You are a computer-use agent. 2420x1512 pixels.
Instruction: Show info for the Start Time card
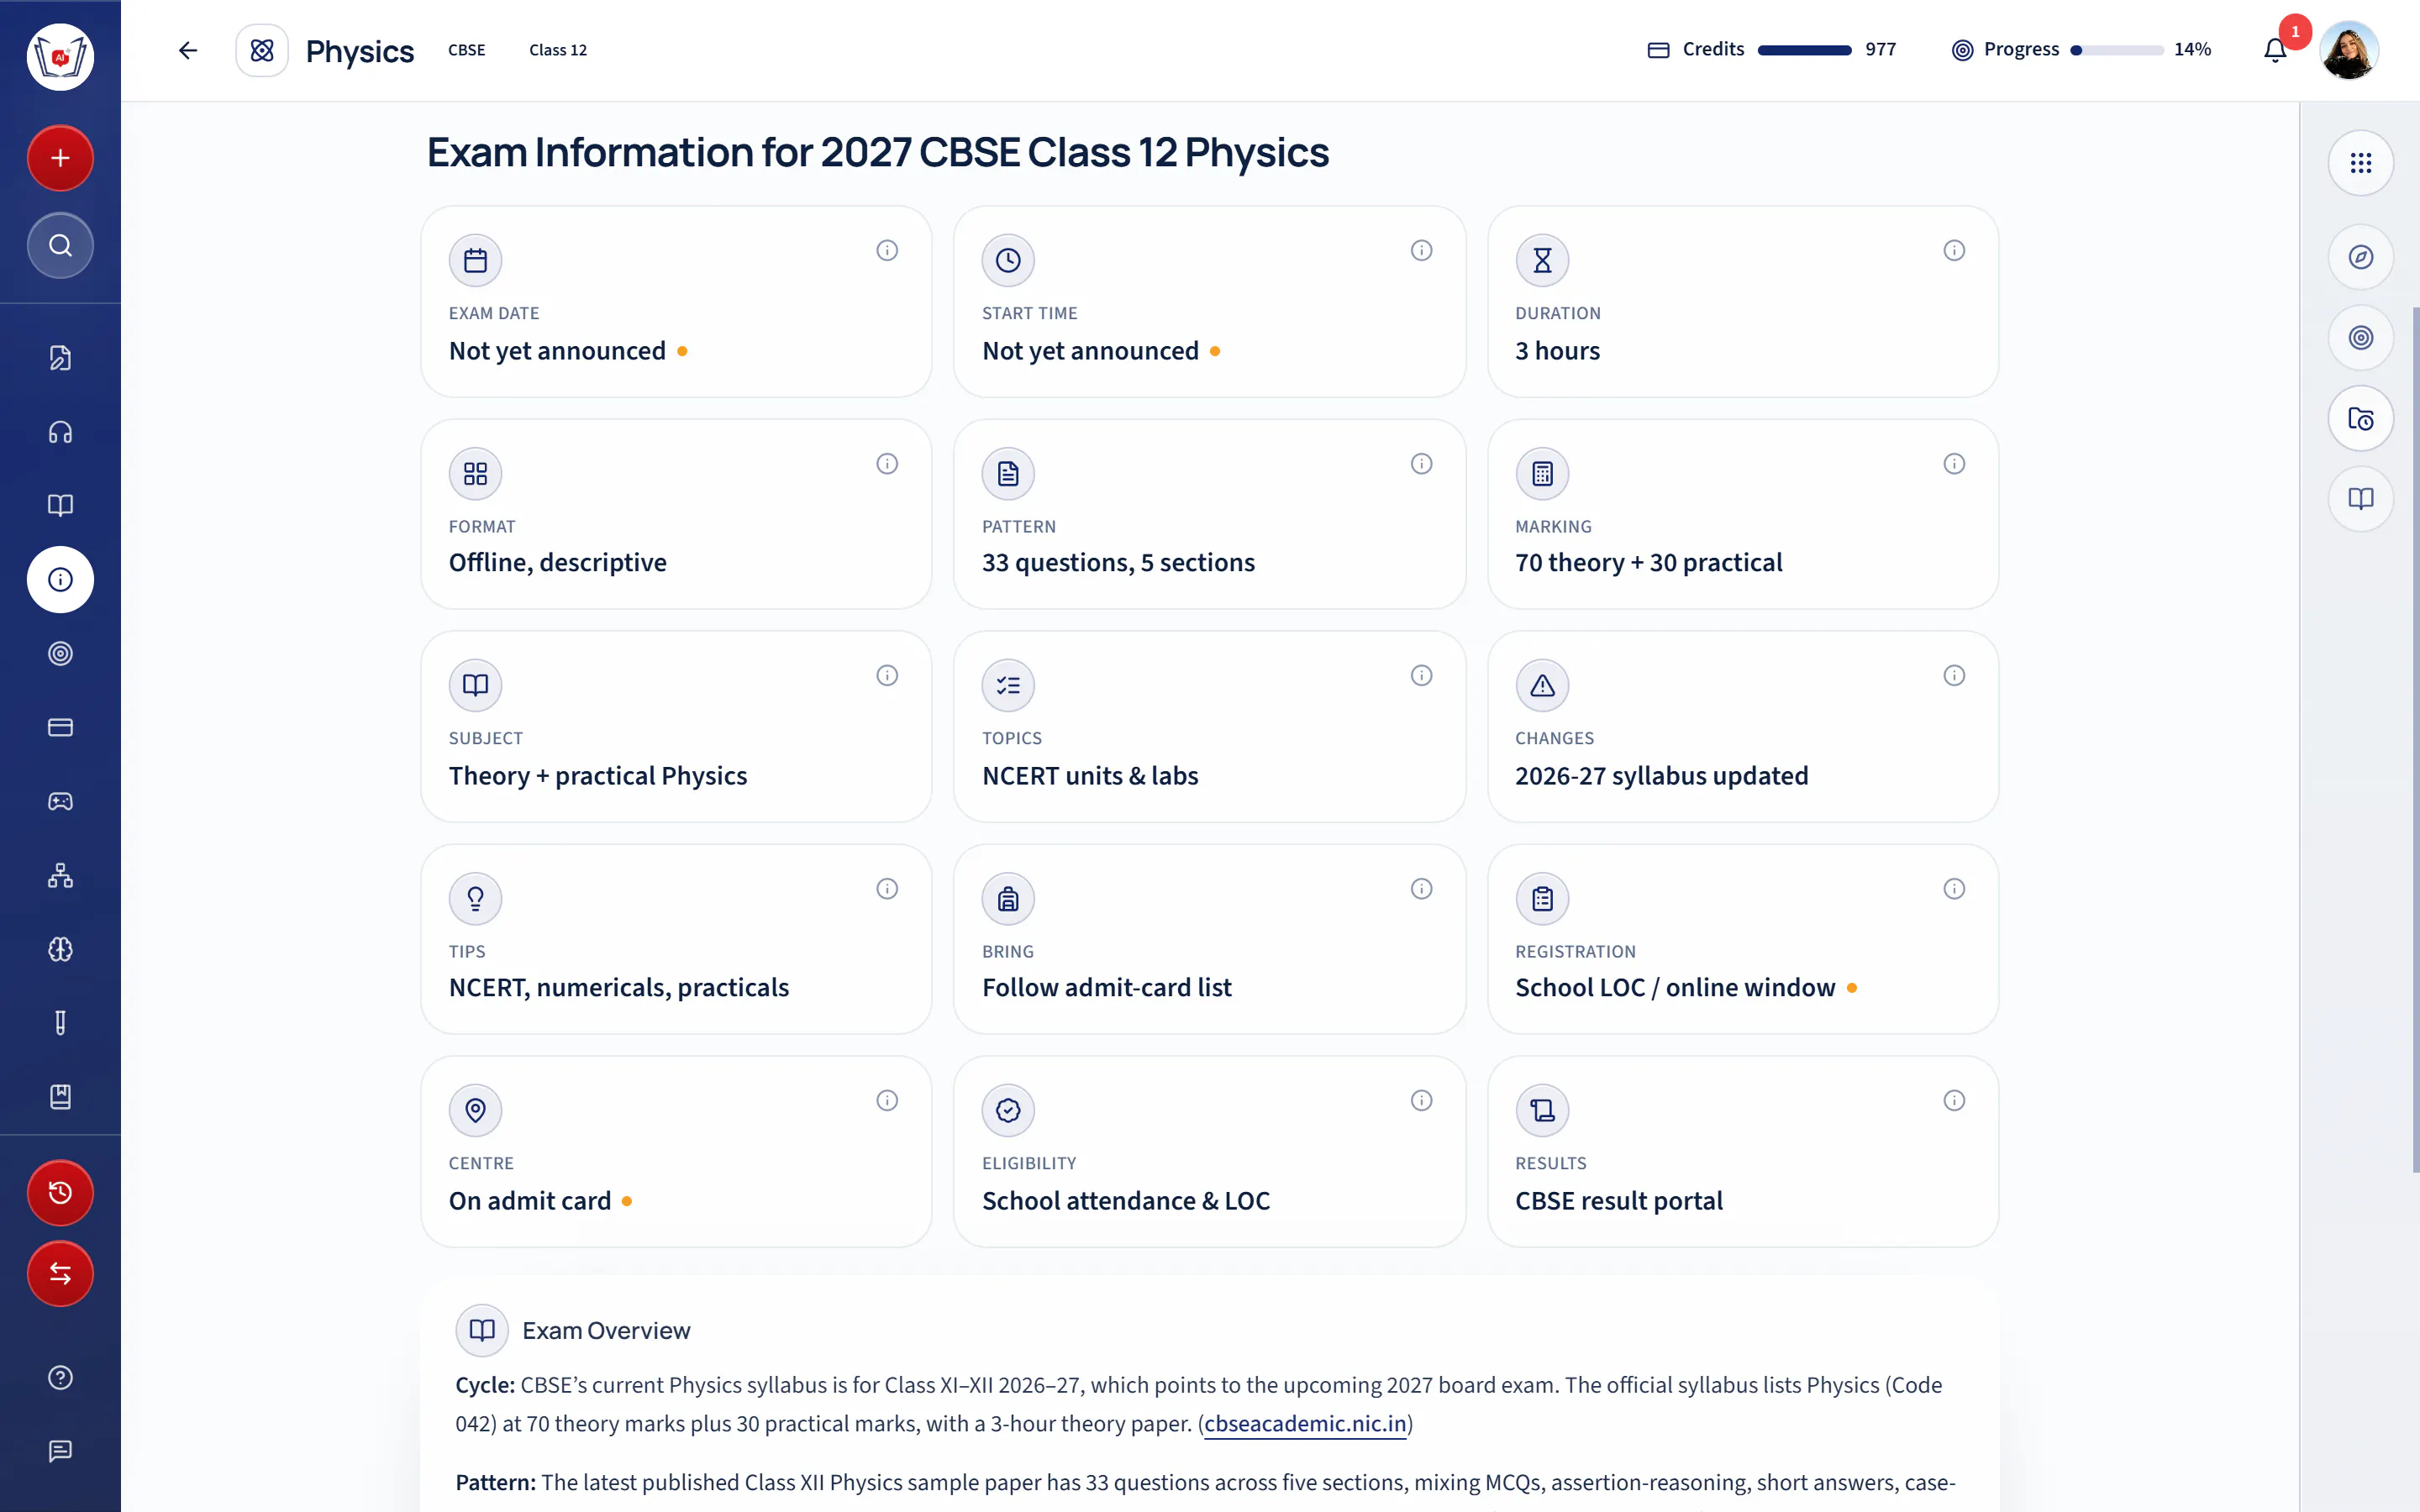pos(1421,250)
